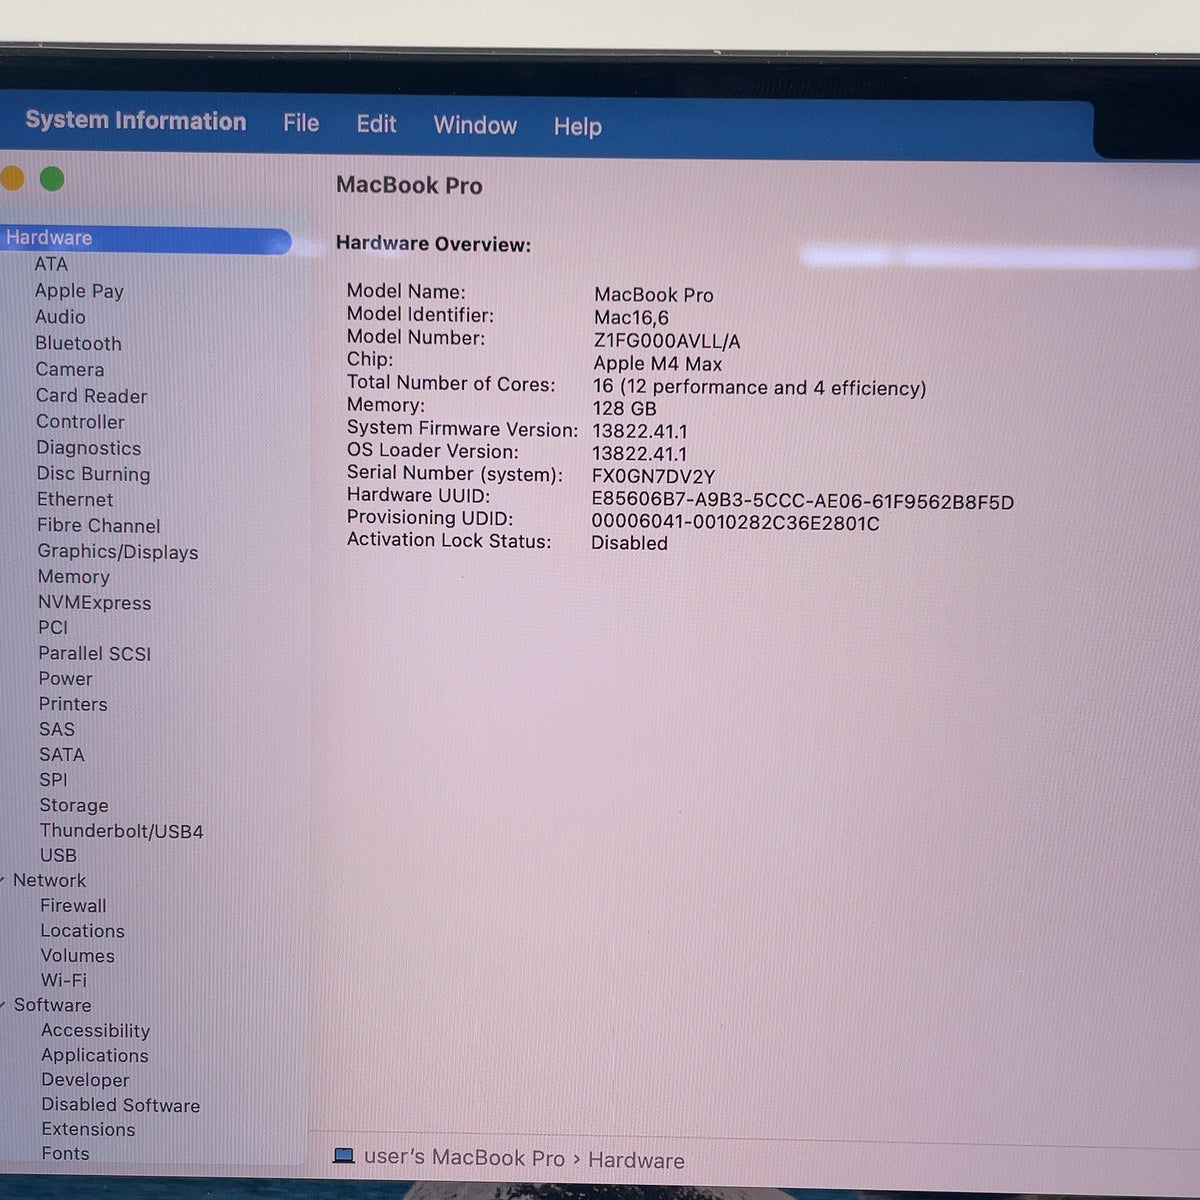Screen dimensions: 1200x1200
Task: Open Graphics/Displays details
Action: pyautogui.click(x=118, y=552)
